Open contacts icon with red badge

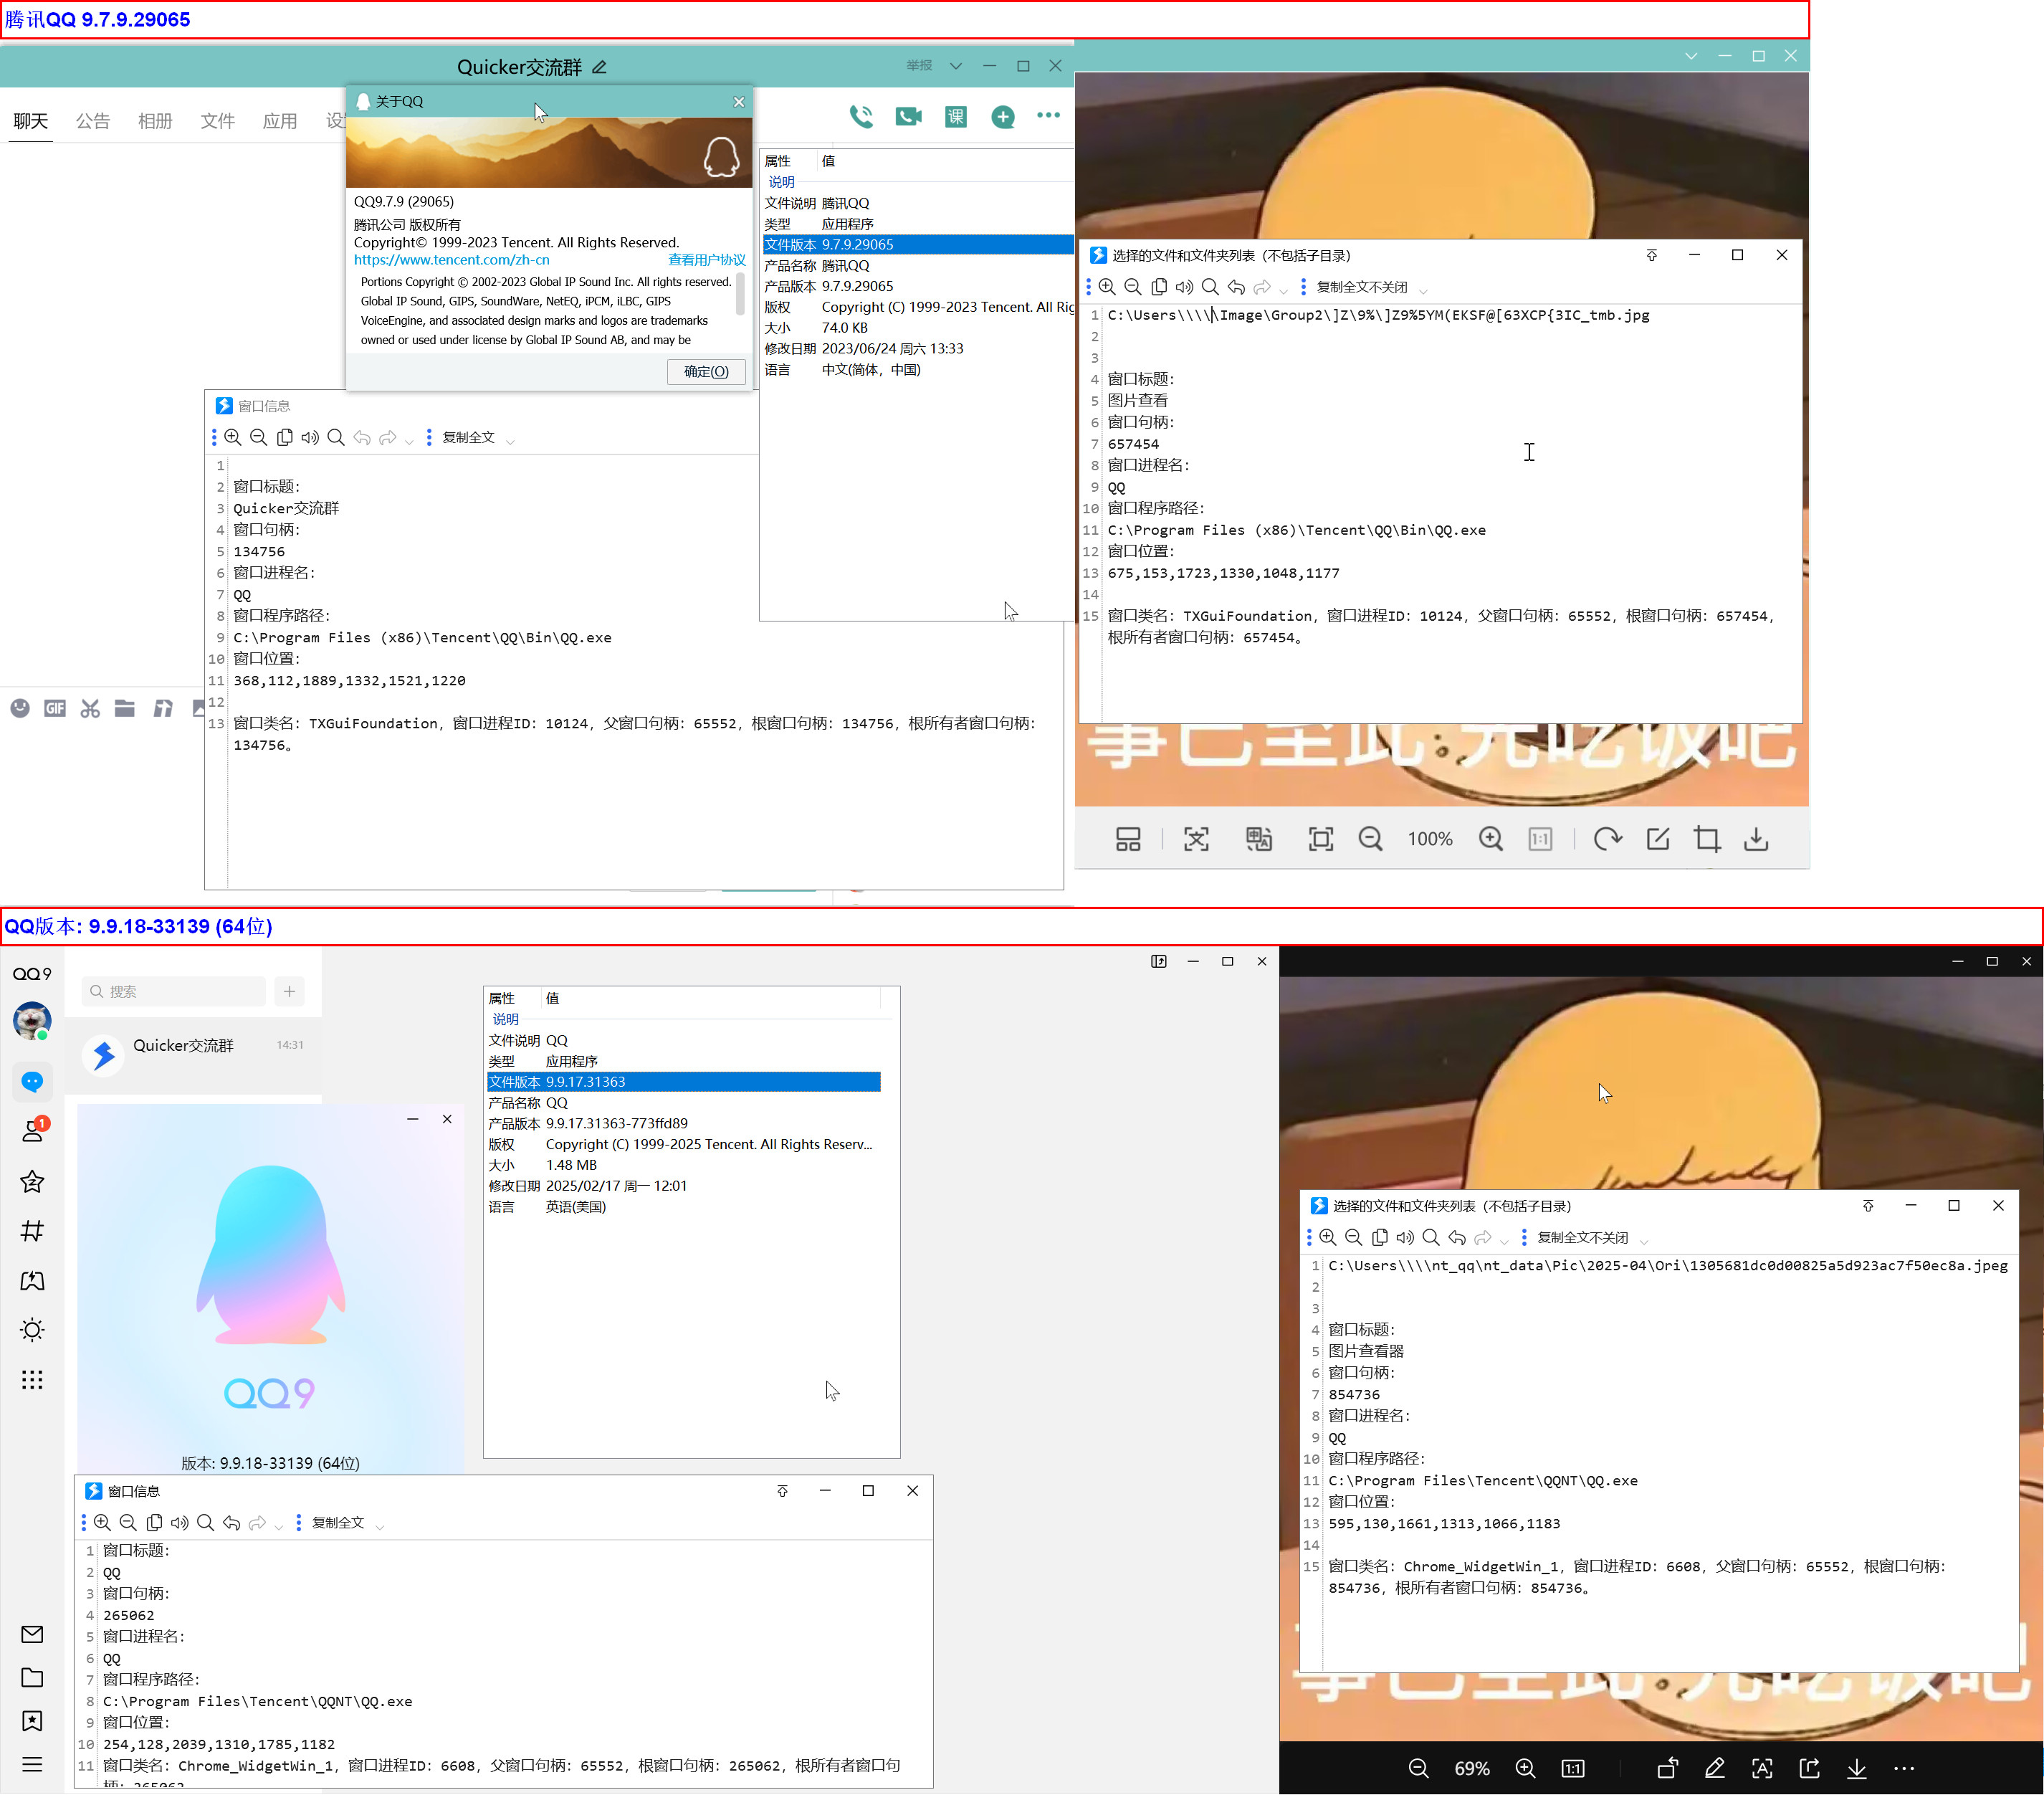(33, 1130)
